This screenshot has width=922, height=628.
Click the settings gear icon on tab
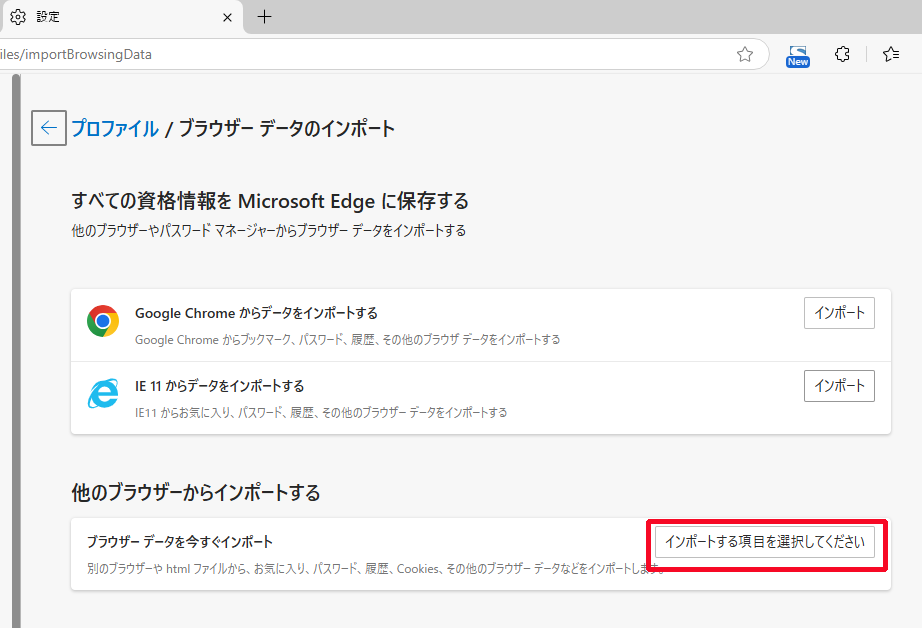point(18,17)
